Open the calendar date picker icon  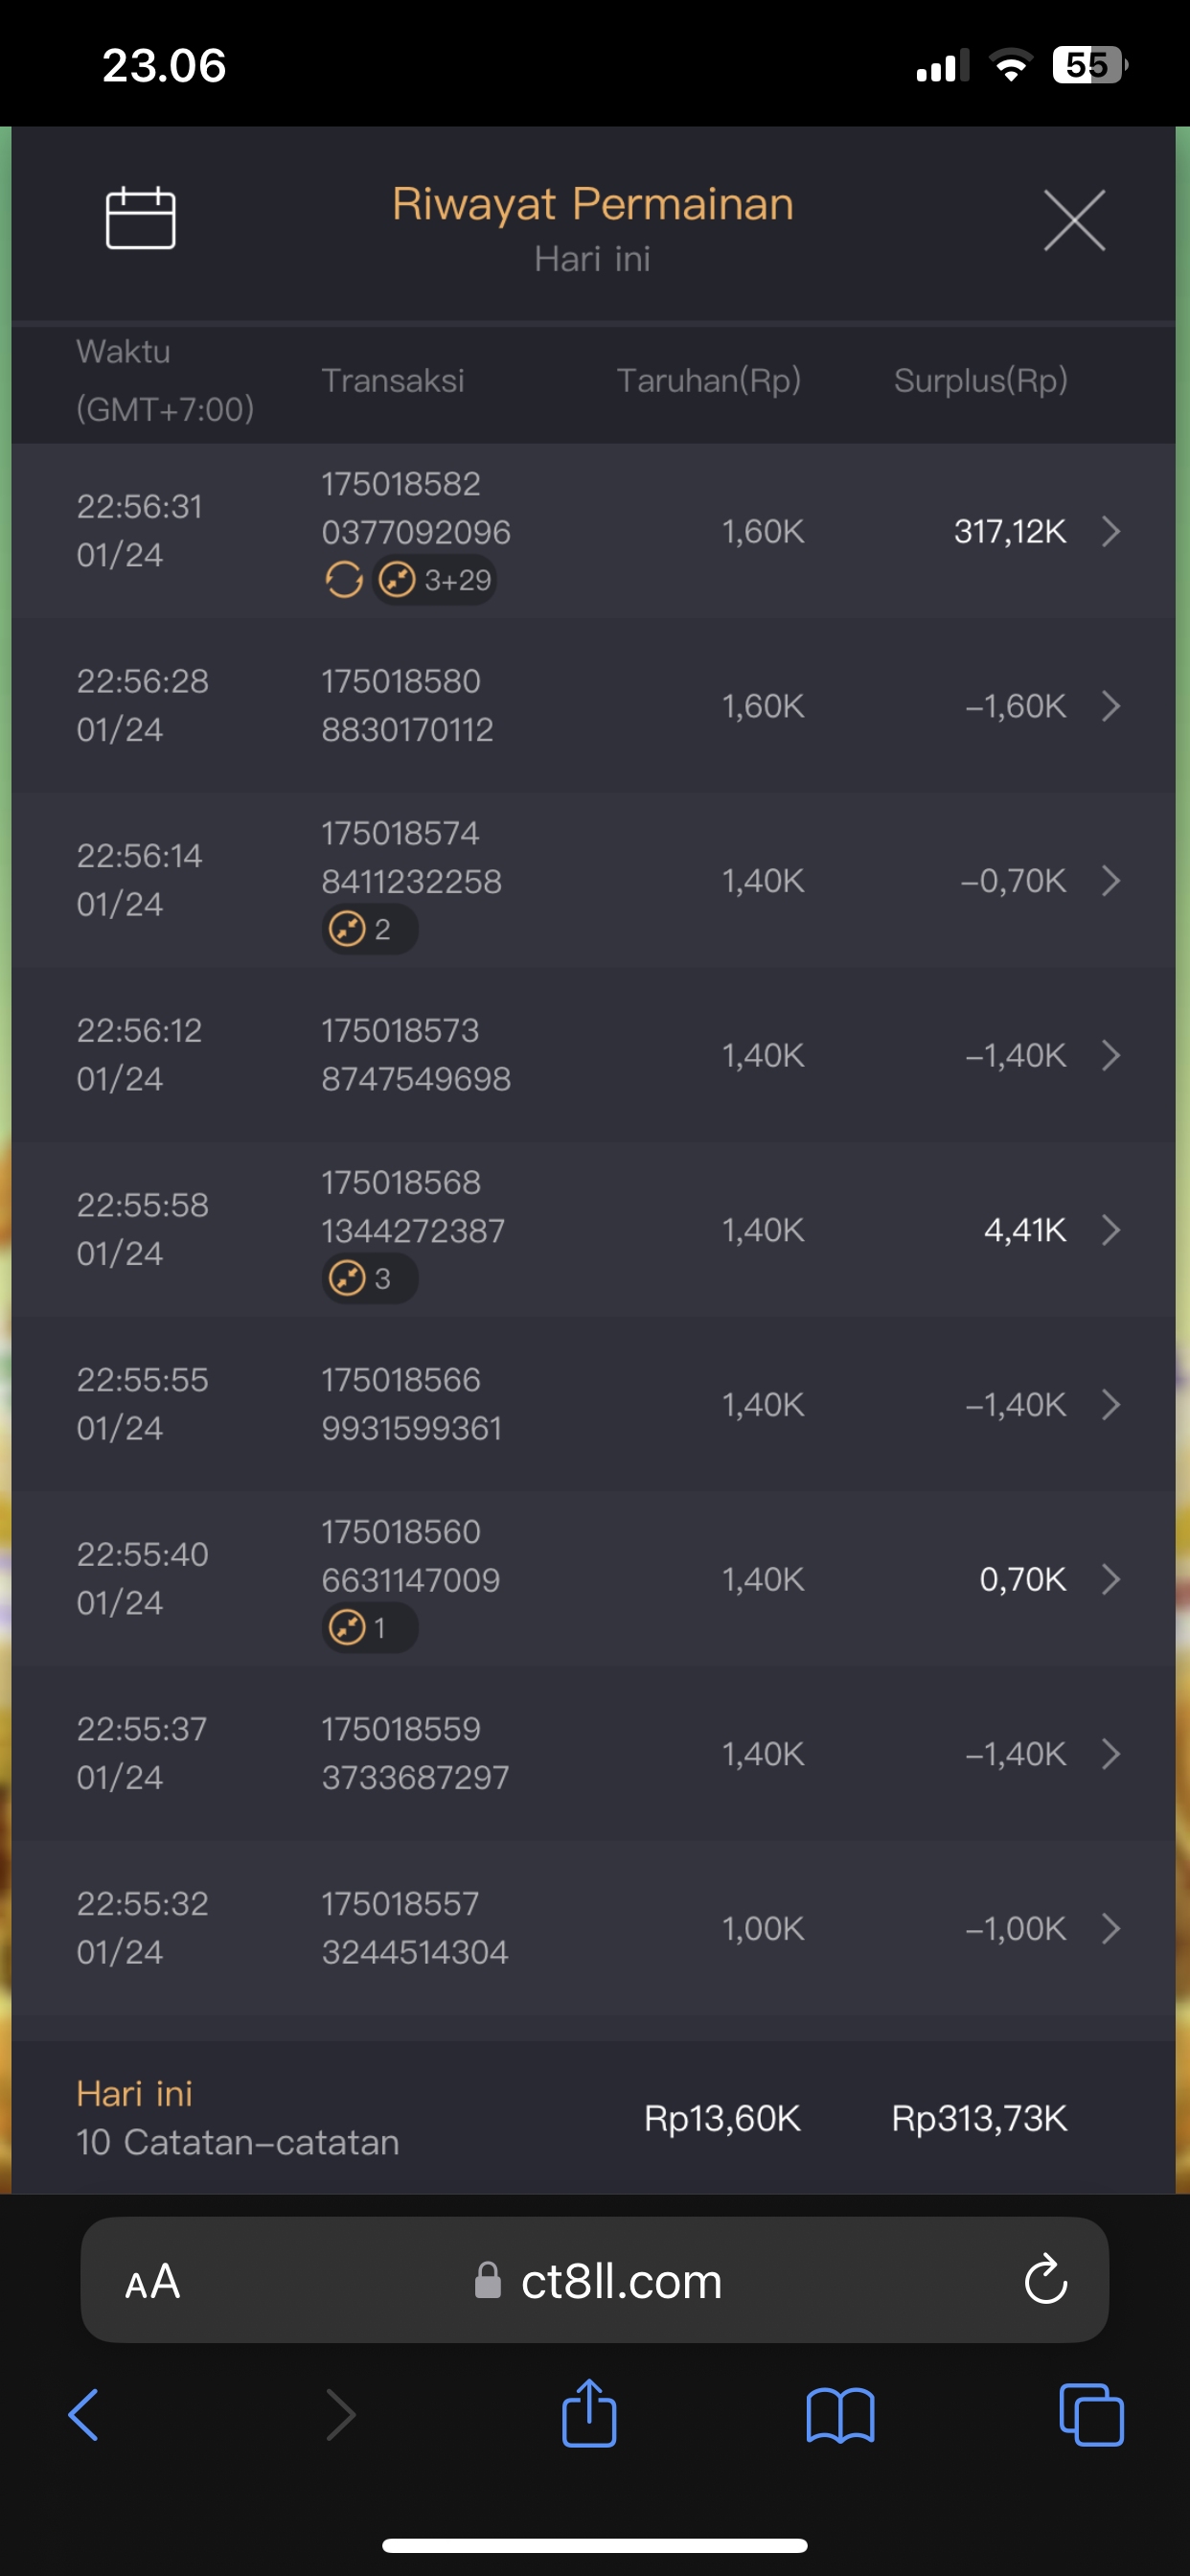[140, 218]
